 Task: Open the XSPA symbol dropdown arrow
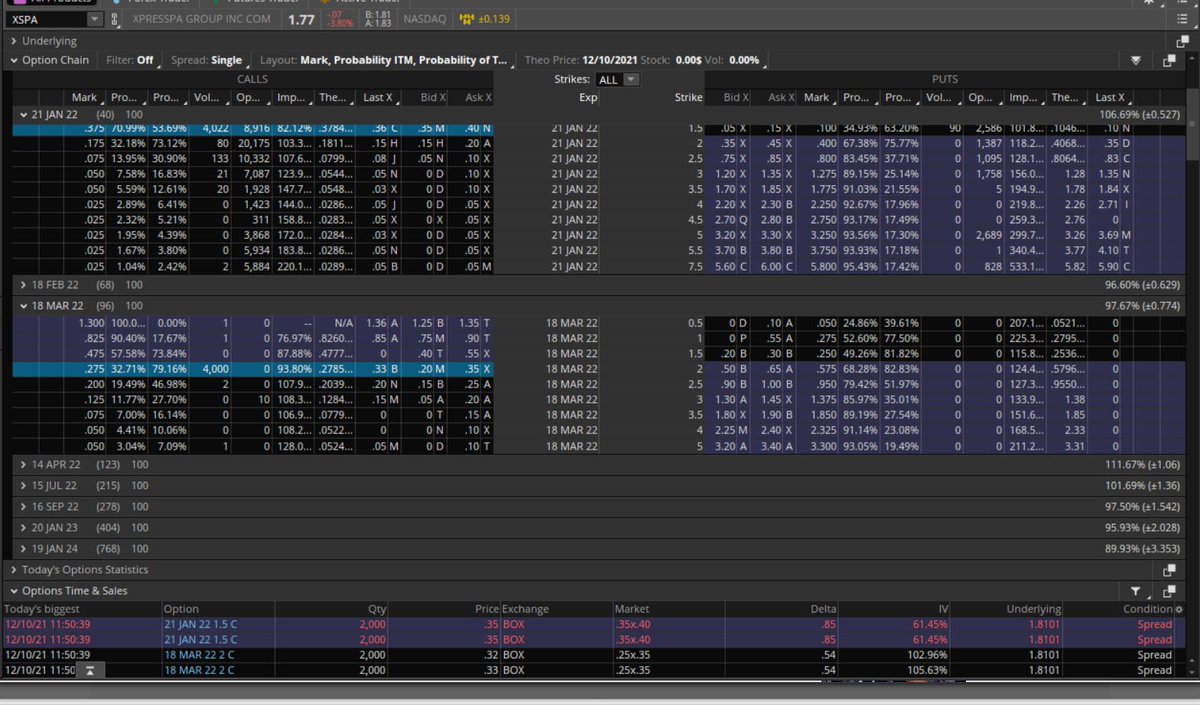[x=94, y=19]
